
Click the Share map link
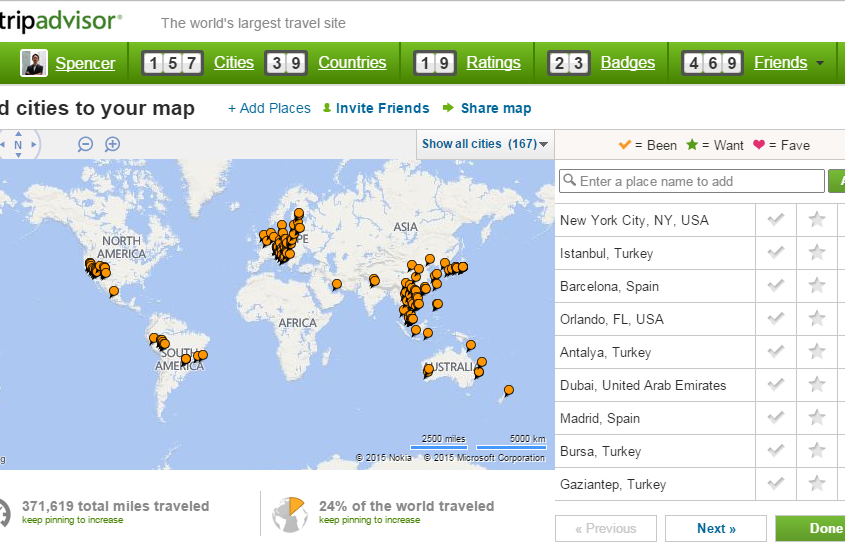coord(495,108)
